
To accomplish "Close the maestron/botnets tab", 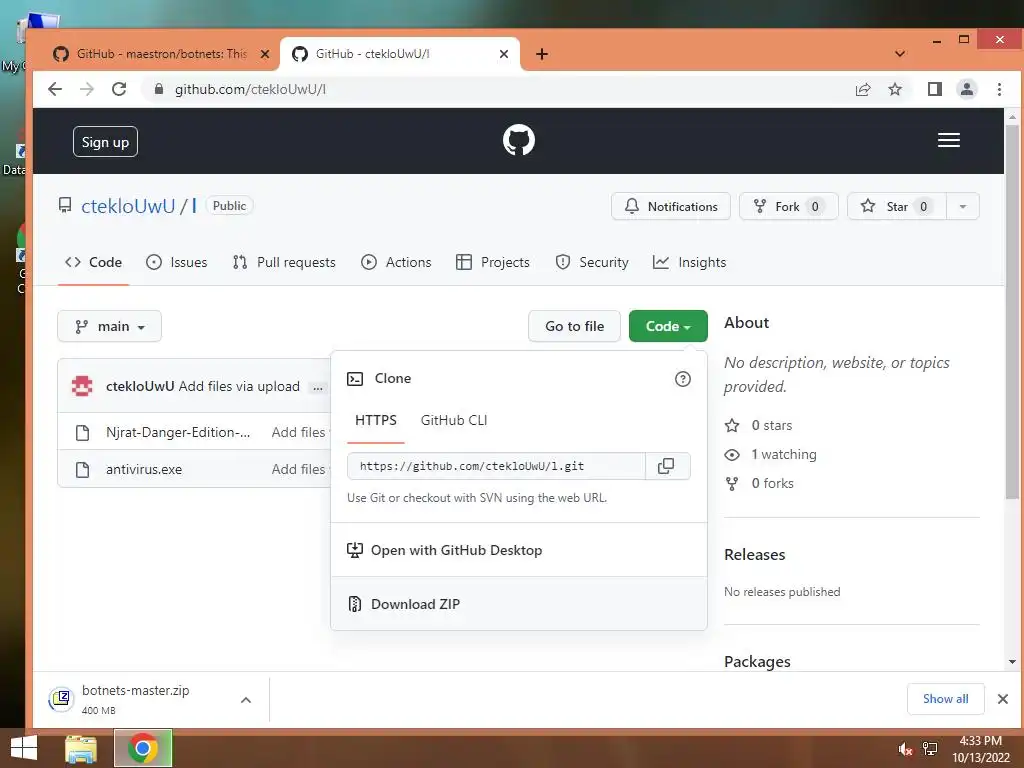I will (x=264, y=54).
